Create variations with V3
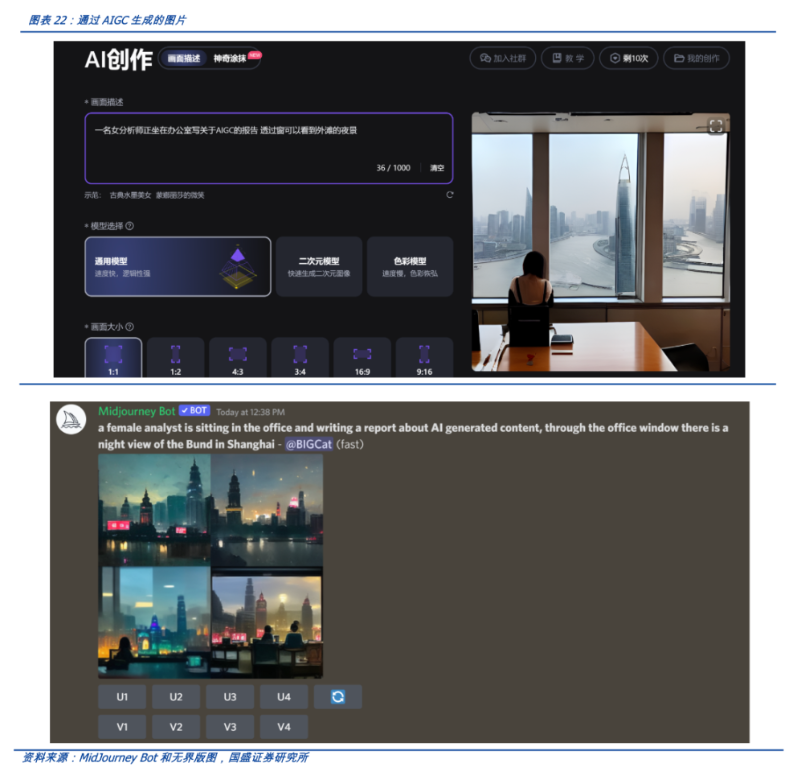This screenshot has height=773, width=804. (230, 727)
